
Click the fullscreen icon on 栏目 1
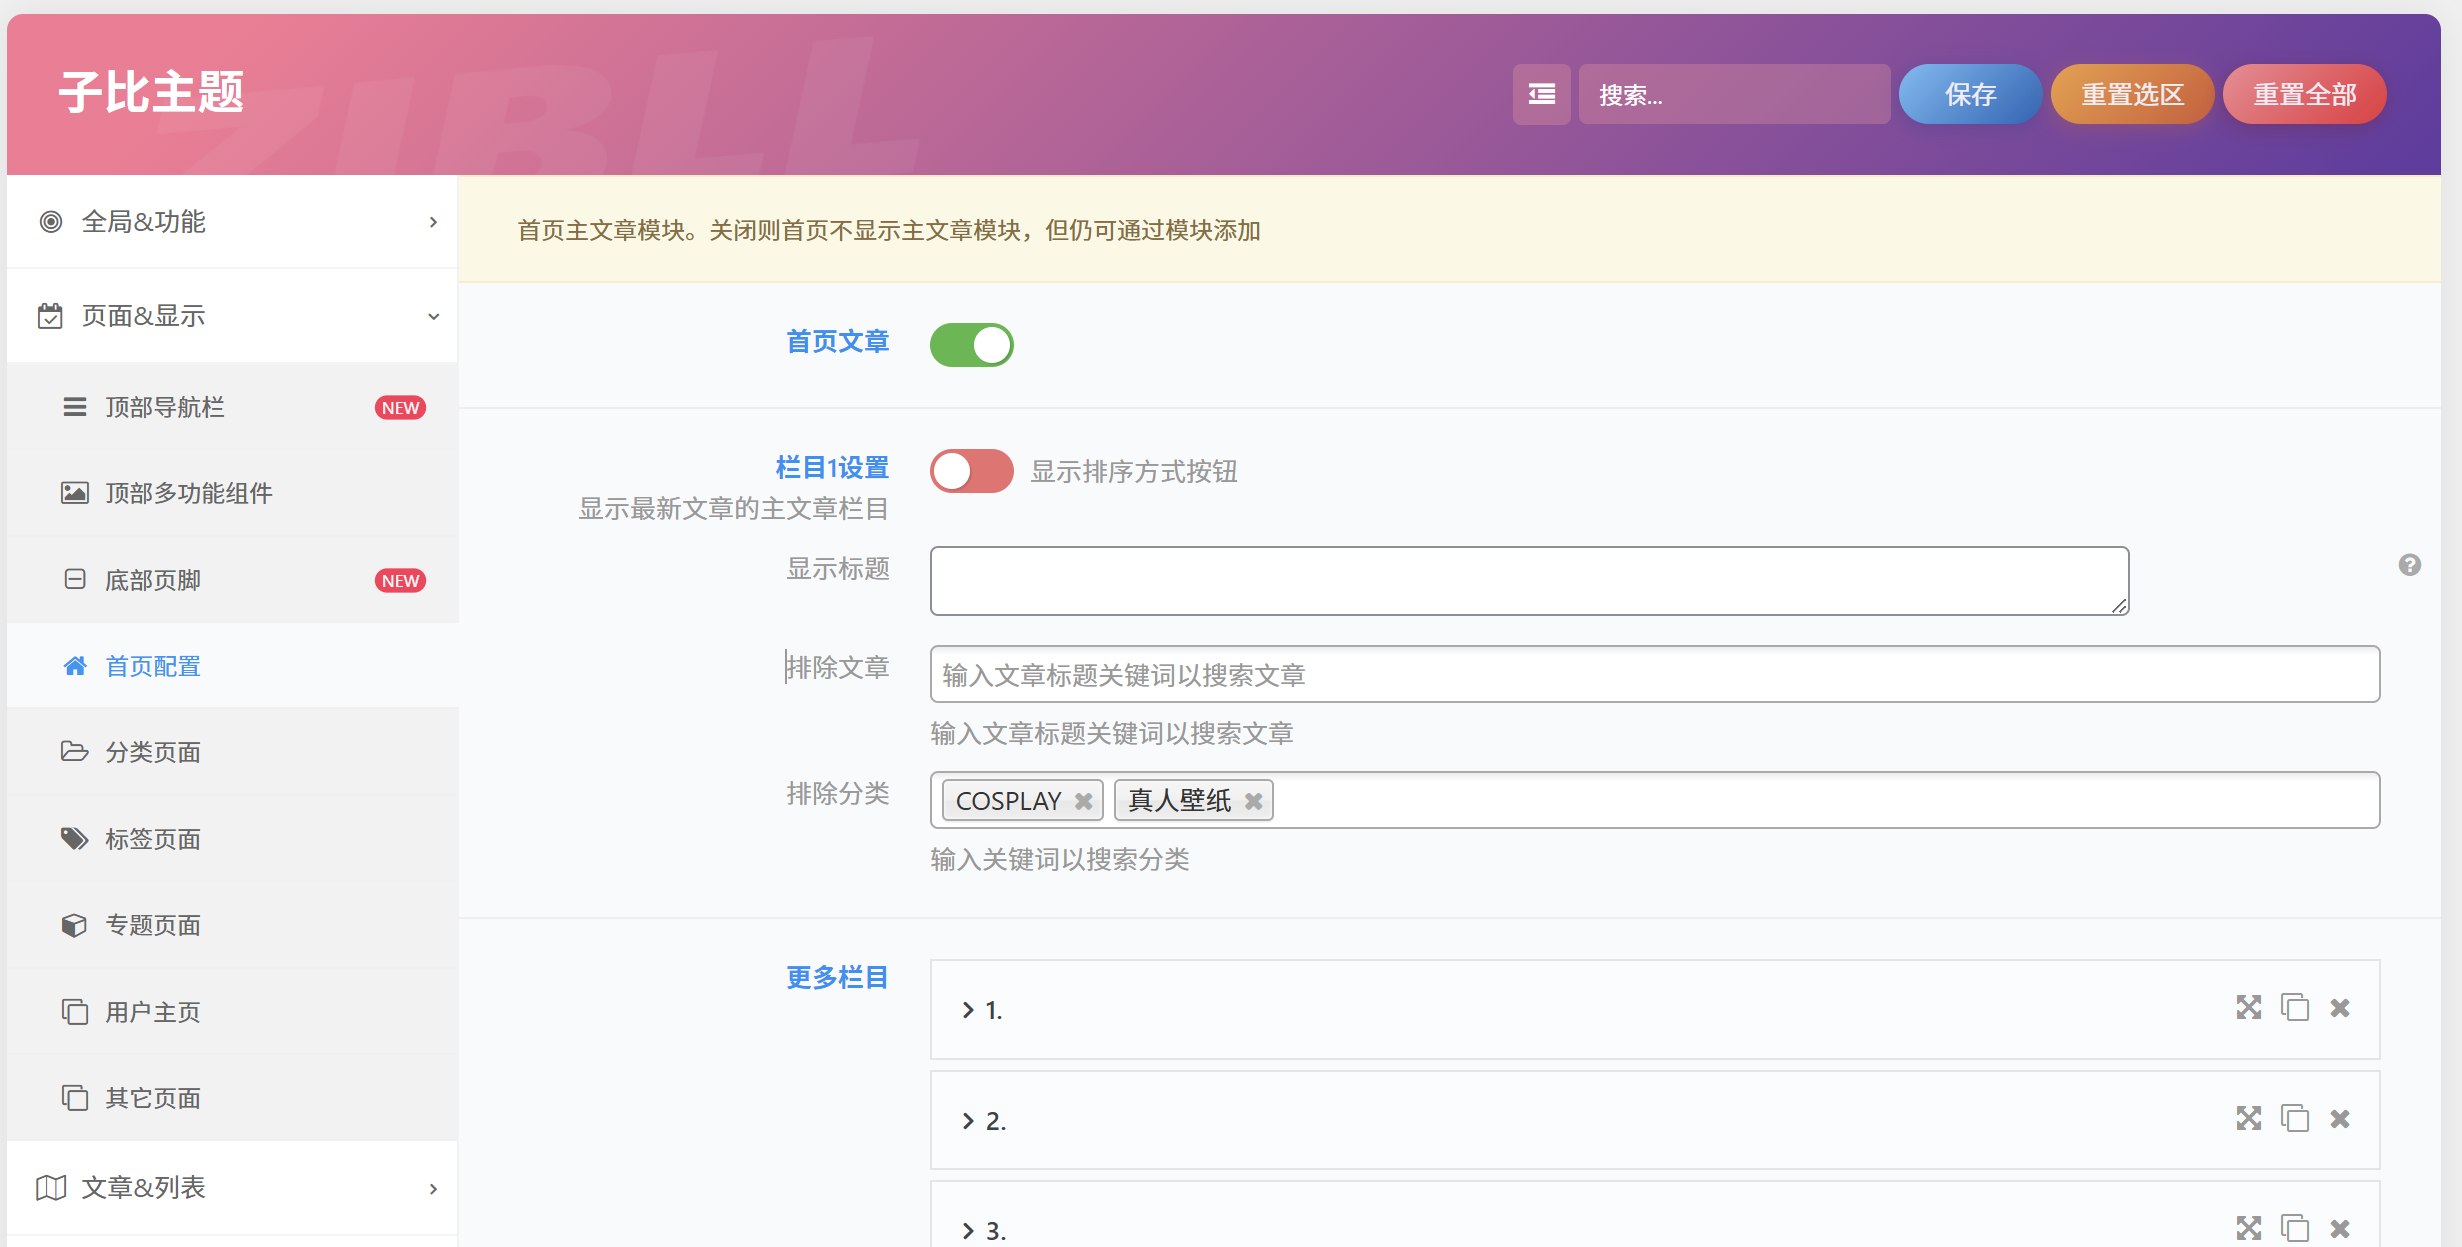coord(2248,1008)
